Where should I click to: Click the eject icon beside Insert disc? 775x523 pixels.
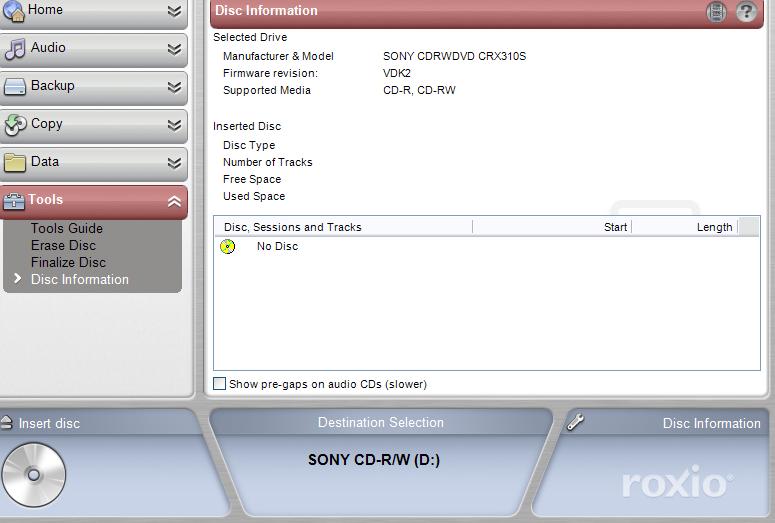(6, 423)
